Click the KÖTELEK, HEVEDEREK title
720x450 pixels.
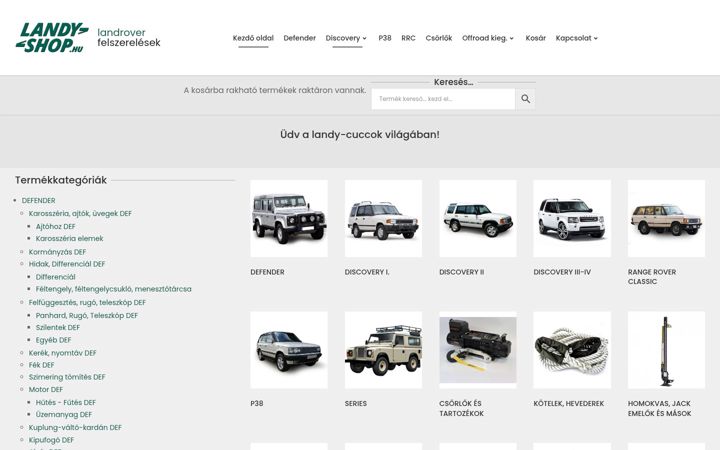pyautogui.click(x=568, y=403)
